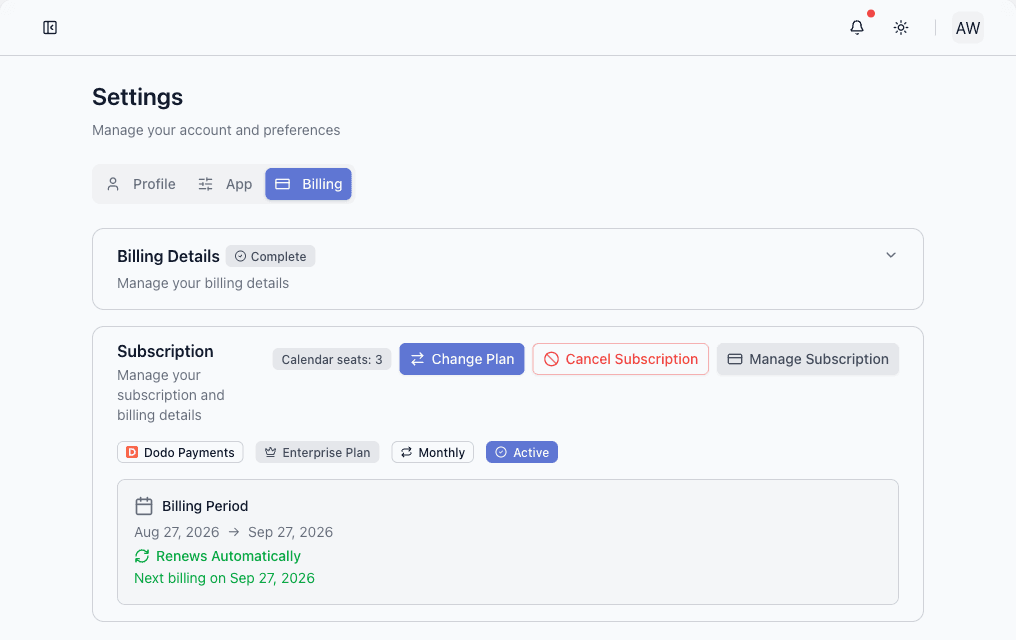Click the Aug 27, 2026 start date
The image size is (1016, 640).
point(177,532)
